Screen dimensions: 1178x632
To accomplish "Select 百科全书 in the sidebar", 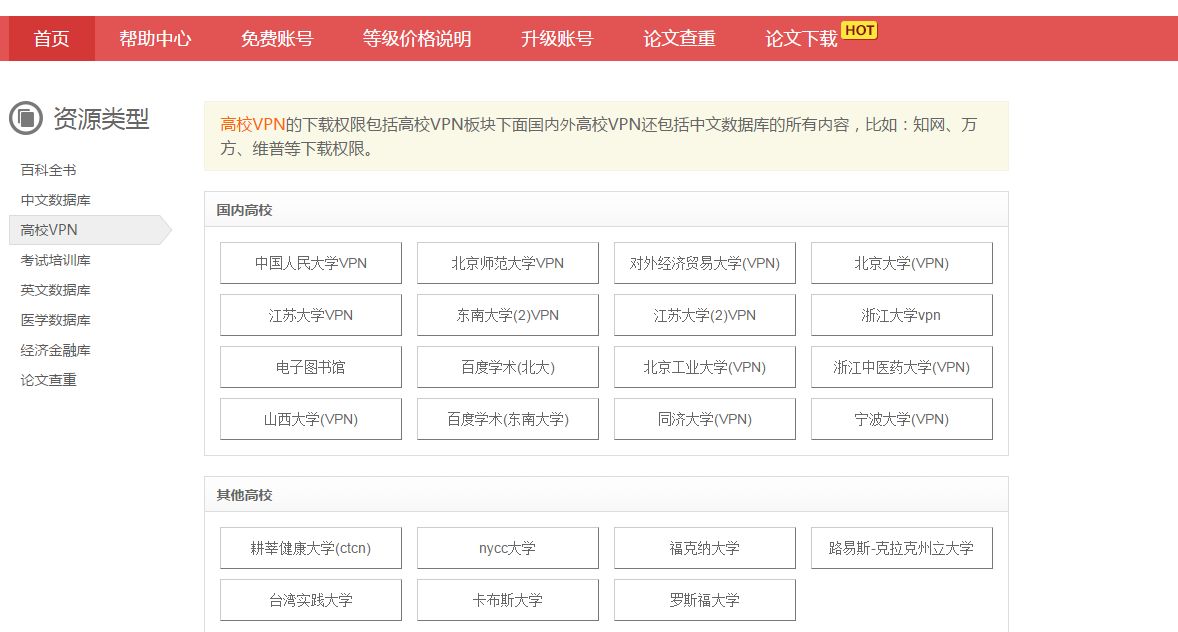I will 48,170.
